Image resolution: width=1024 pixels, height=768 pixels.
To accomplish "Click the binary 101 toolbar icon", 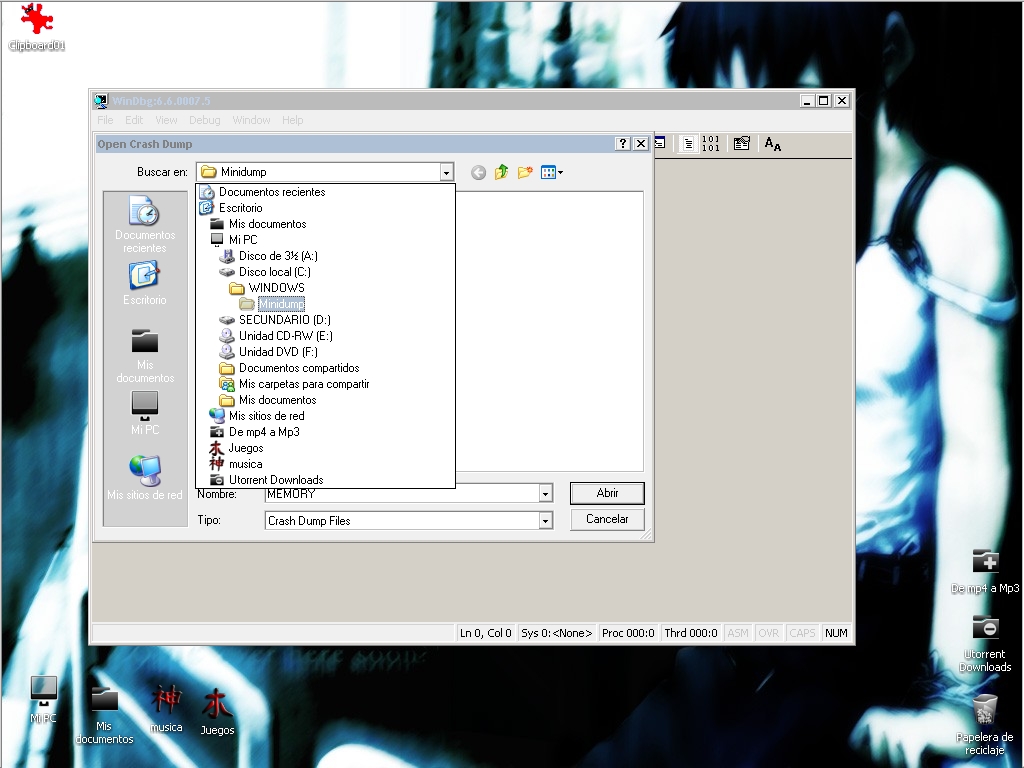I will click(x=711, y=144).
